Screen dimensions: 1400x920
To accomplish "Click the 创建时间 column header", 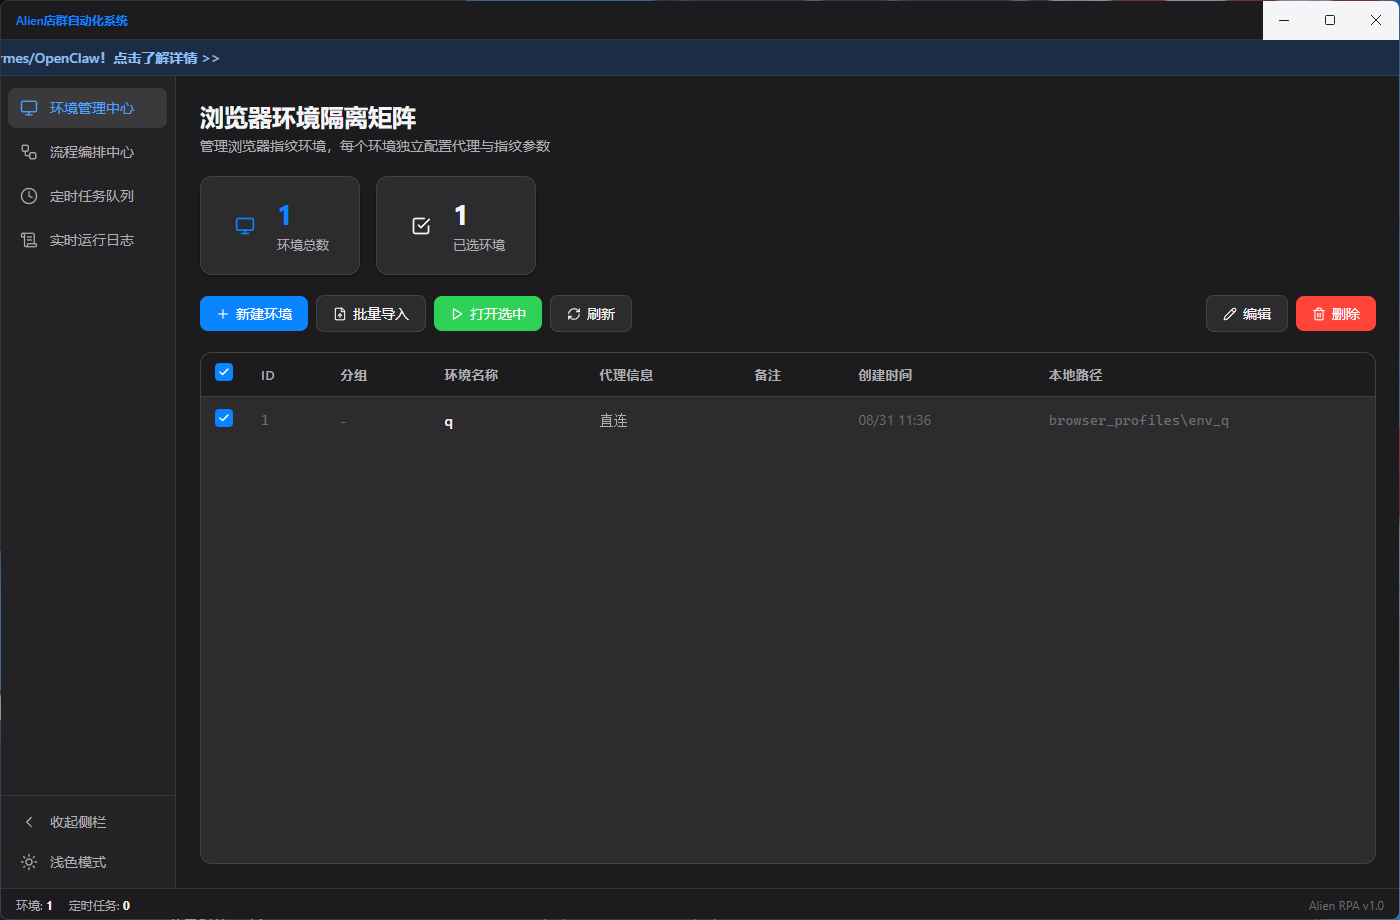I will [885, 376].
